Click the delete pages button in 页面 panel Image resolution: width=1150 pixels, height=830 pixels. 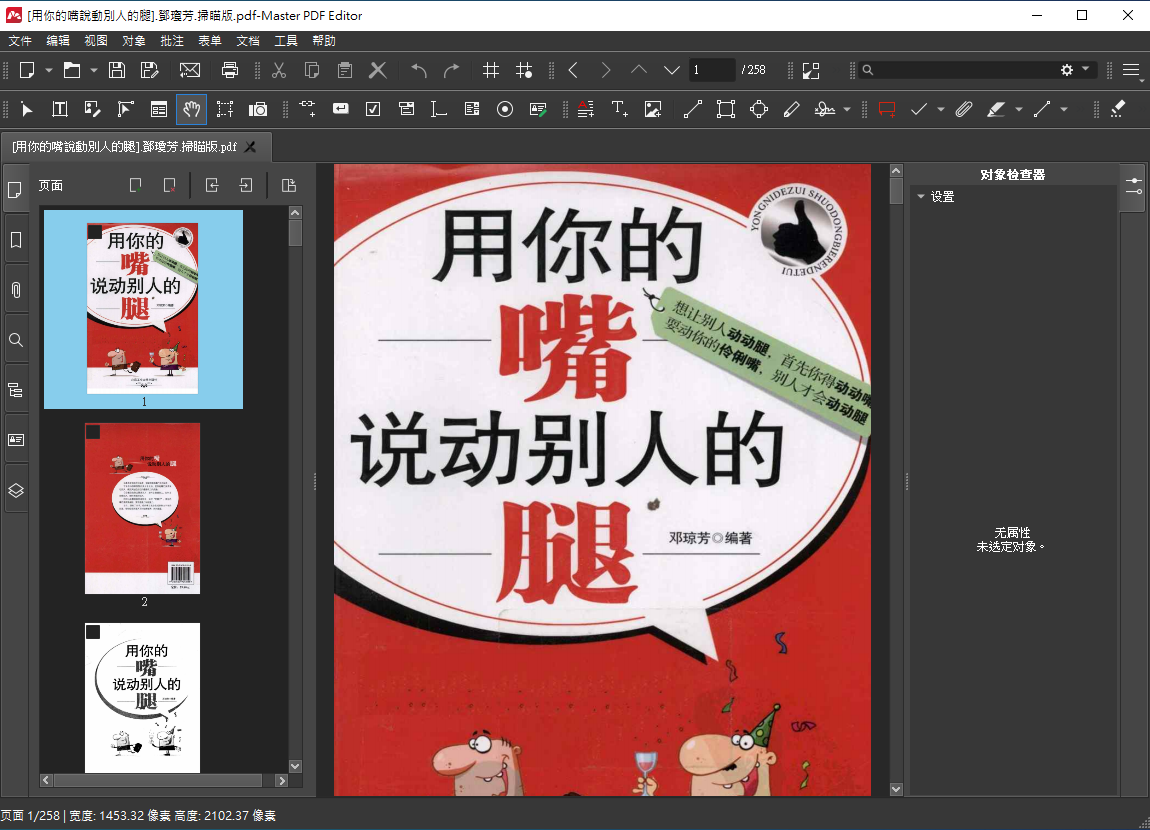coord(169,186)
